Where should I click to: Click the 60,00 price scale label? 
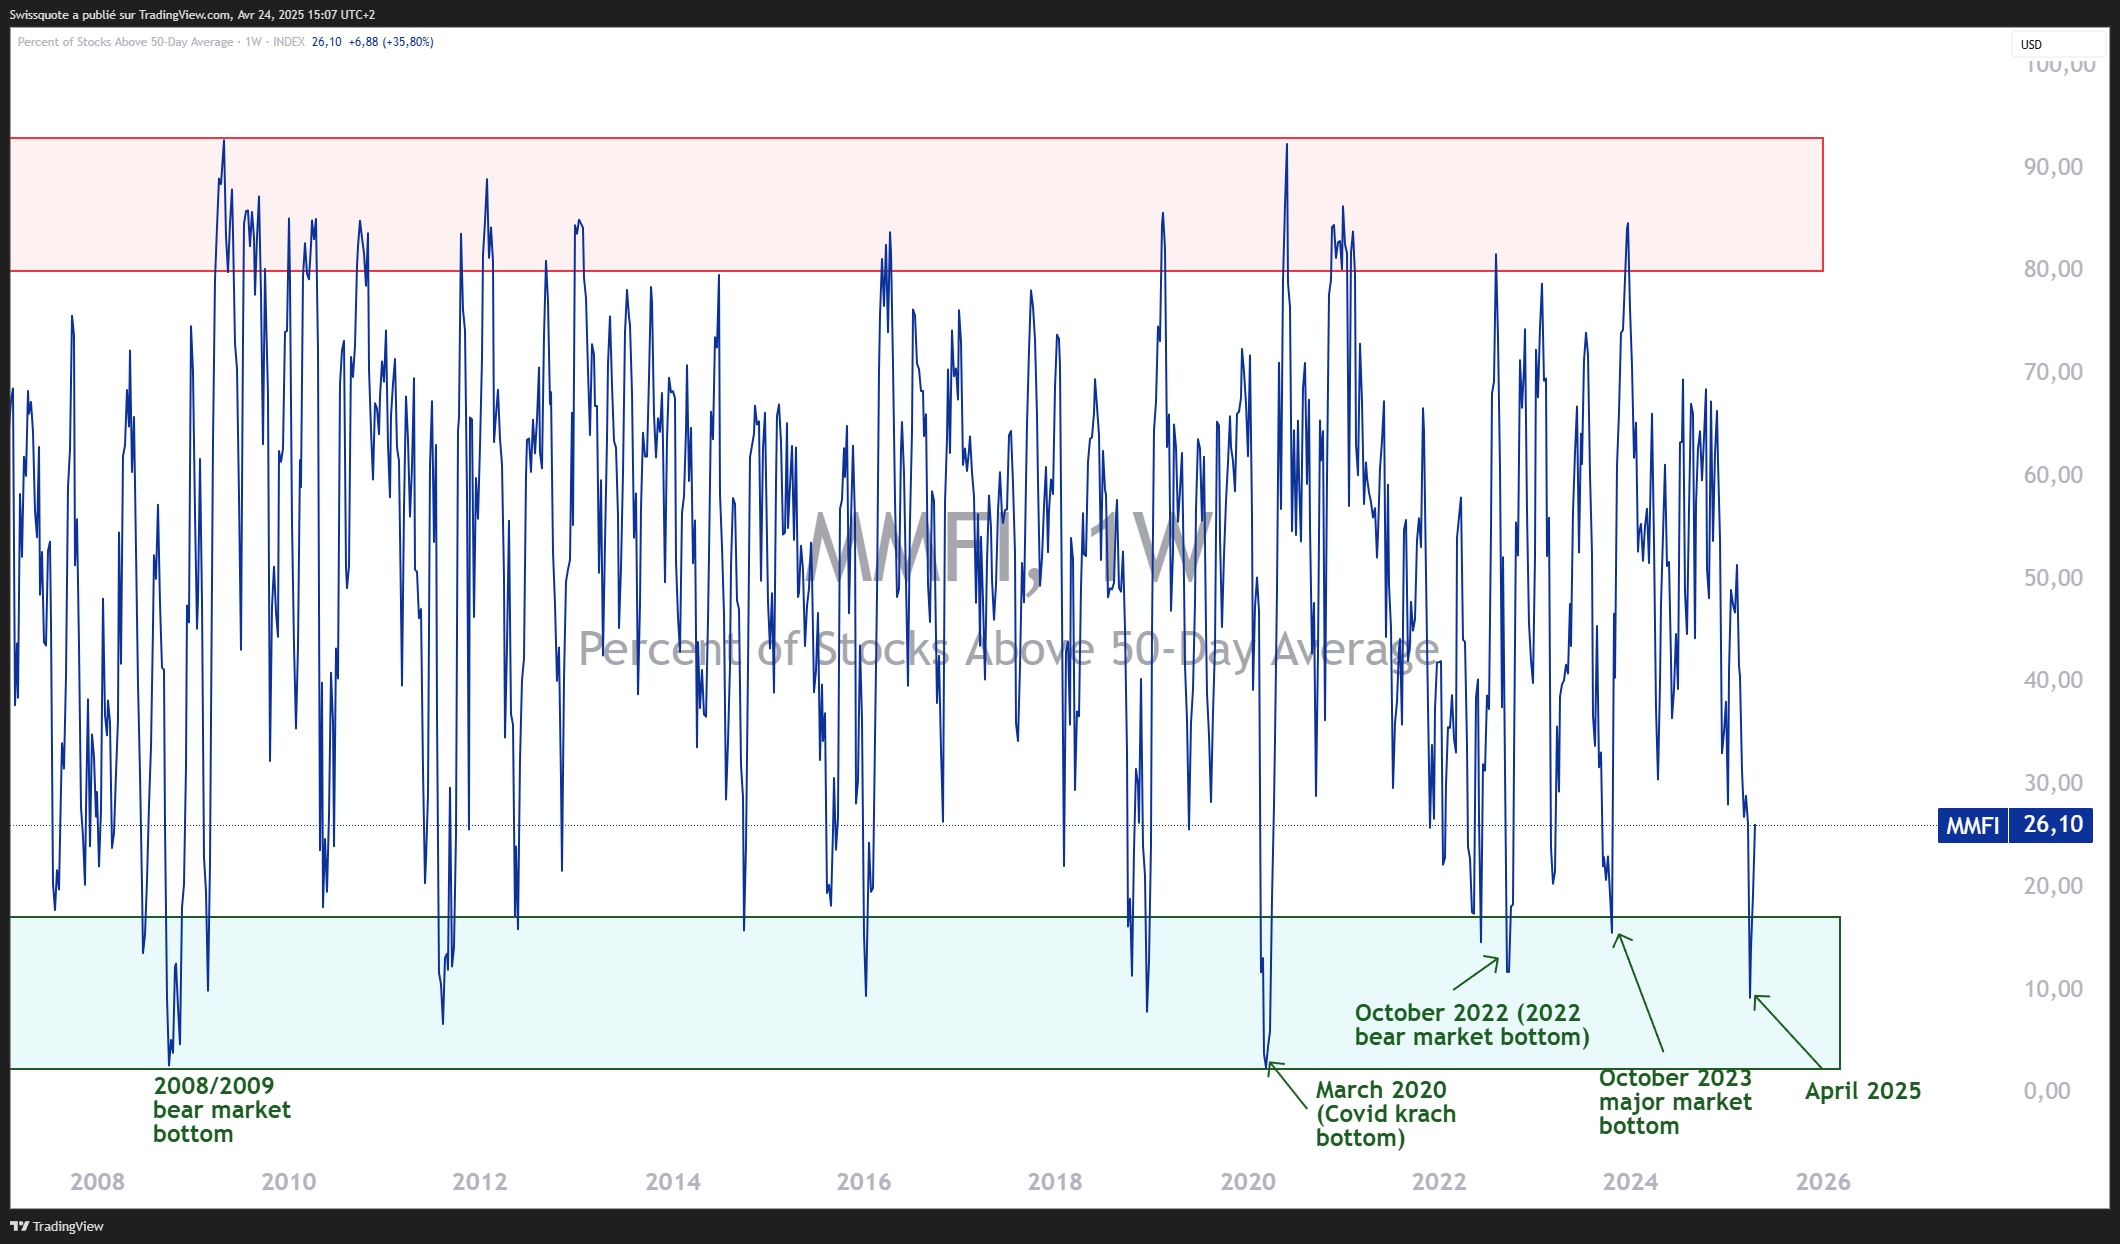pos(2053,475)
